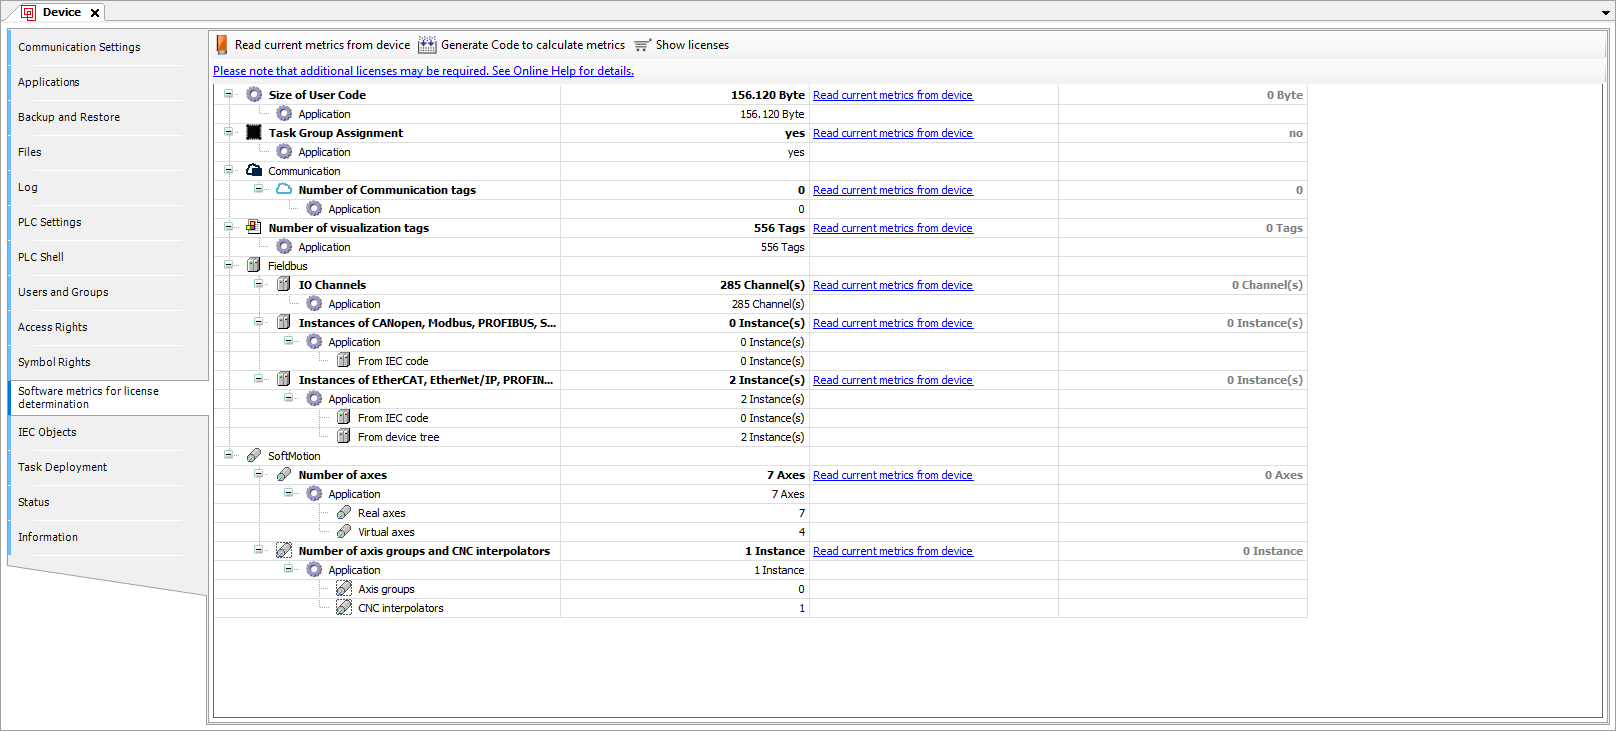Open the Online Help license note link

click(x=423, y=71)
